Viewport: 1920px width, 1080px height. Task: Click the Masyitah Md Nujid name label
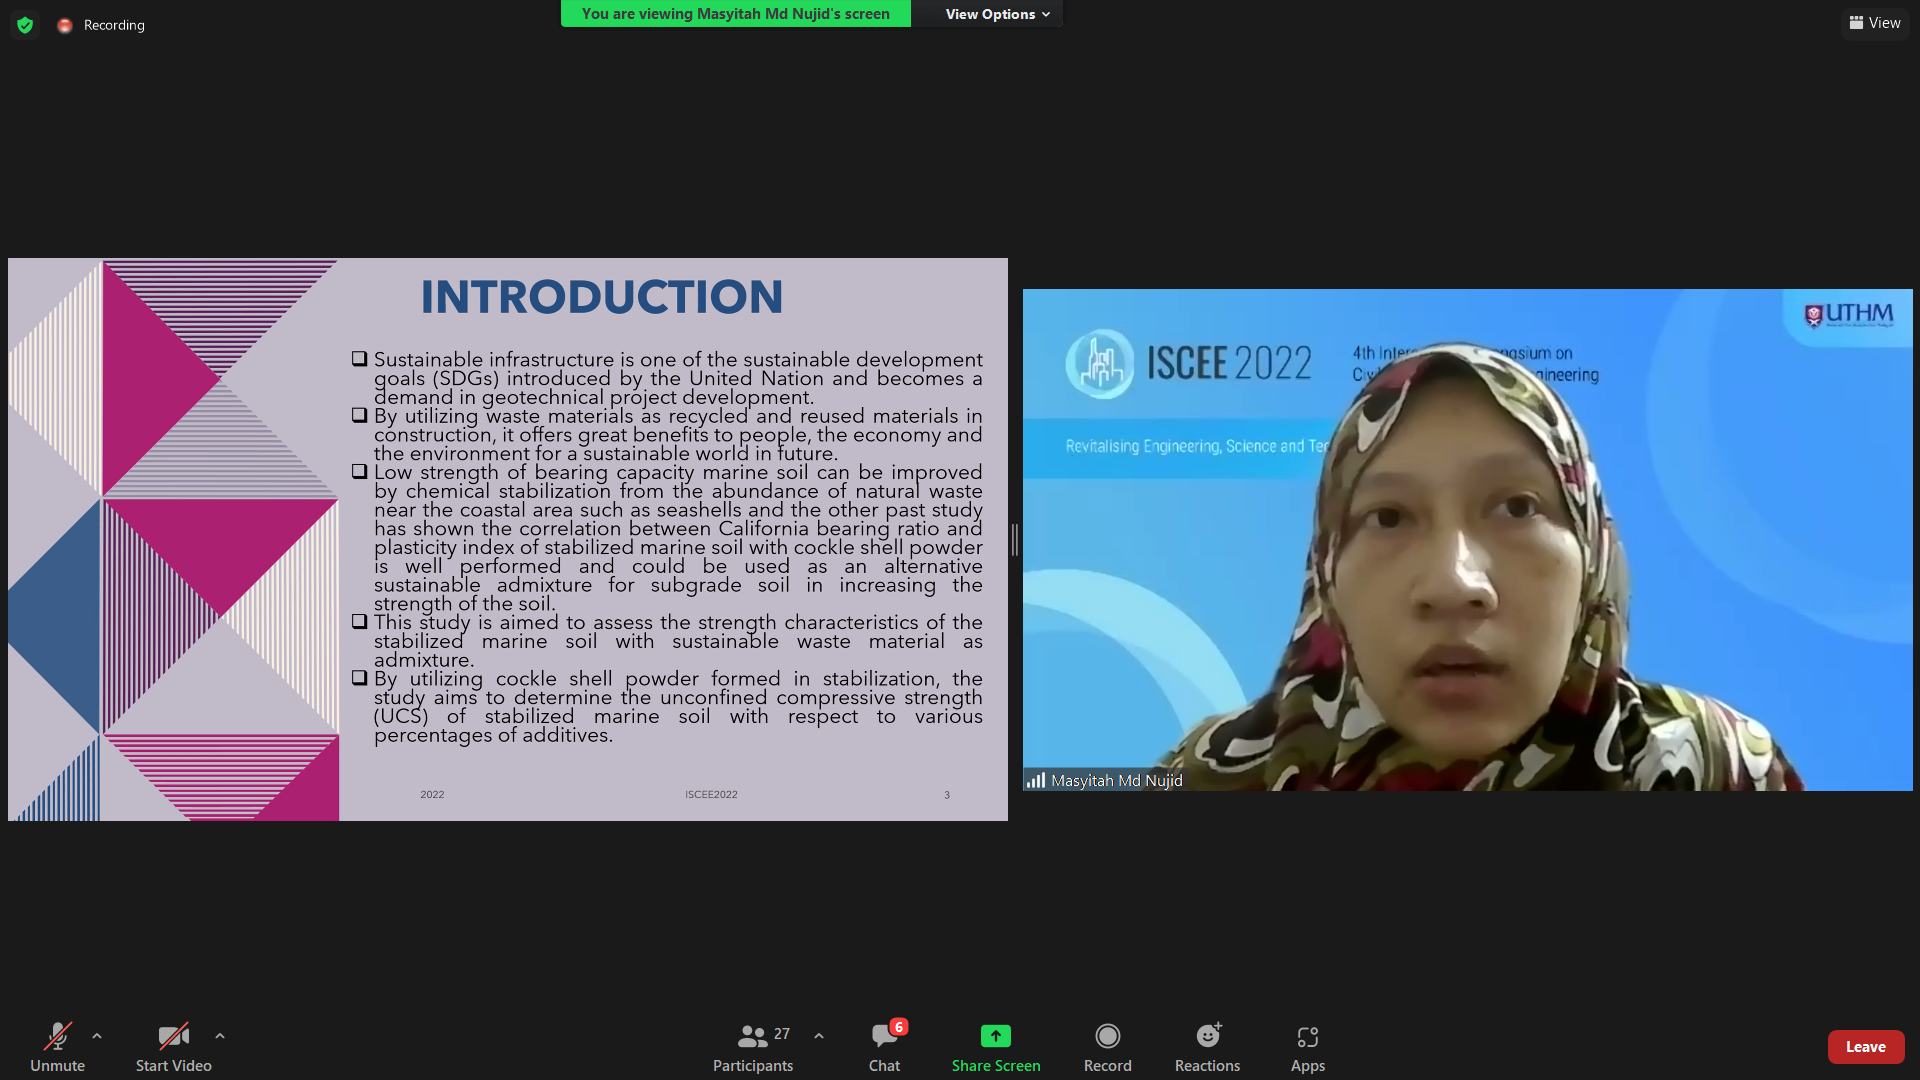[x=1117, y=780]
